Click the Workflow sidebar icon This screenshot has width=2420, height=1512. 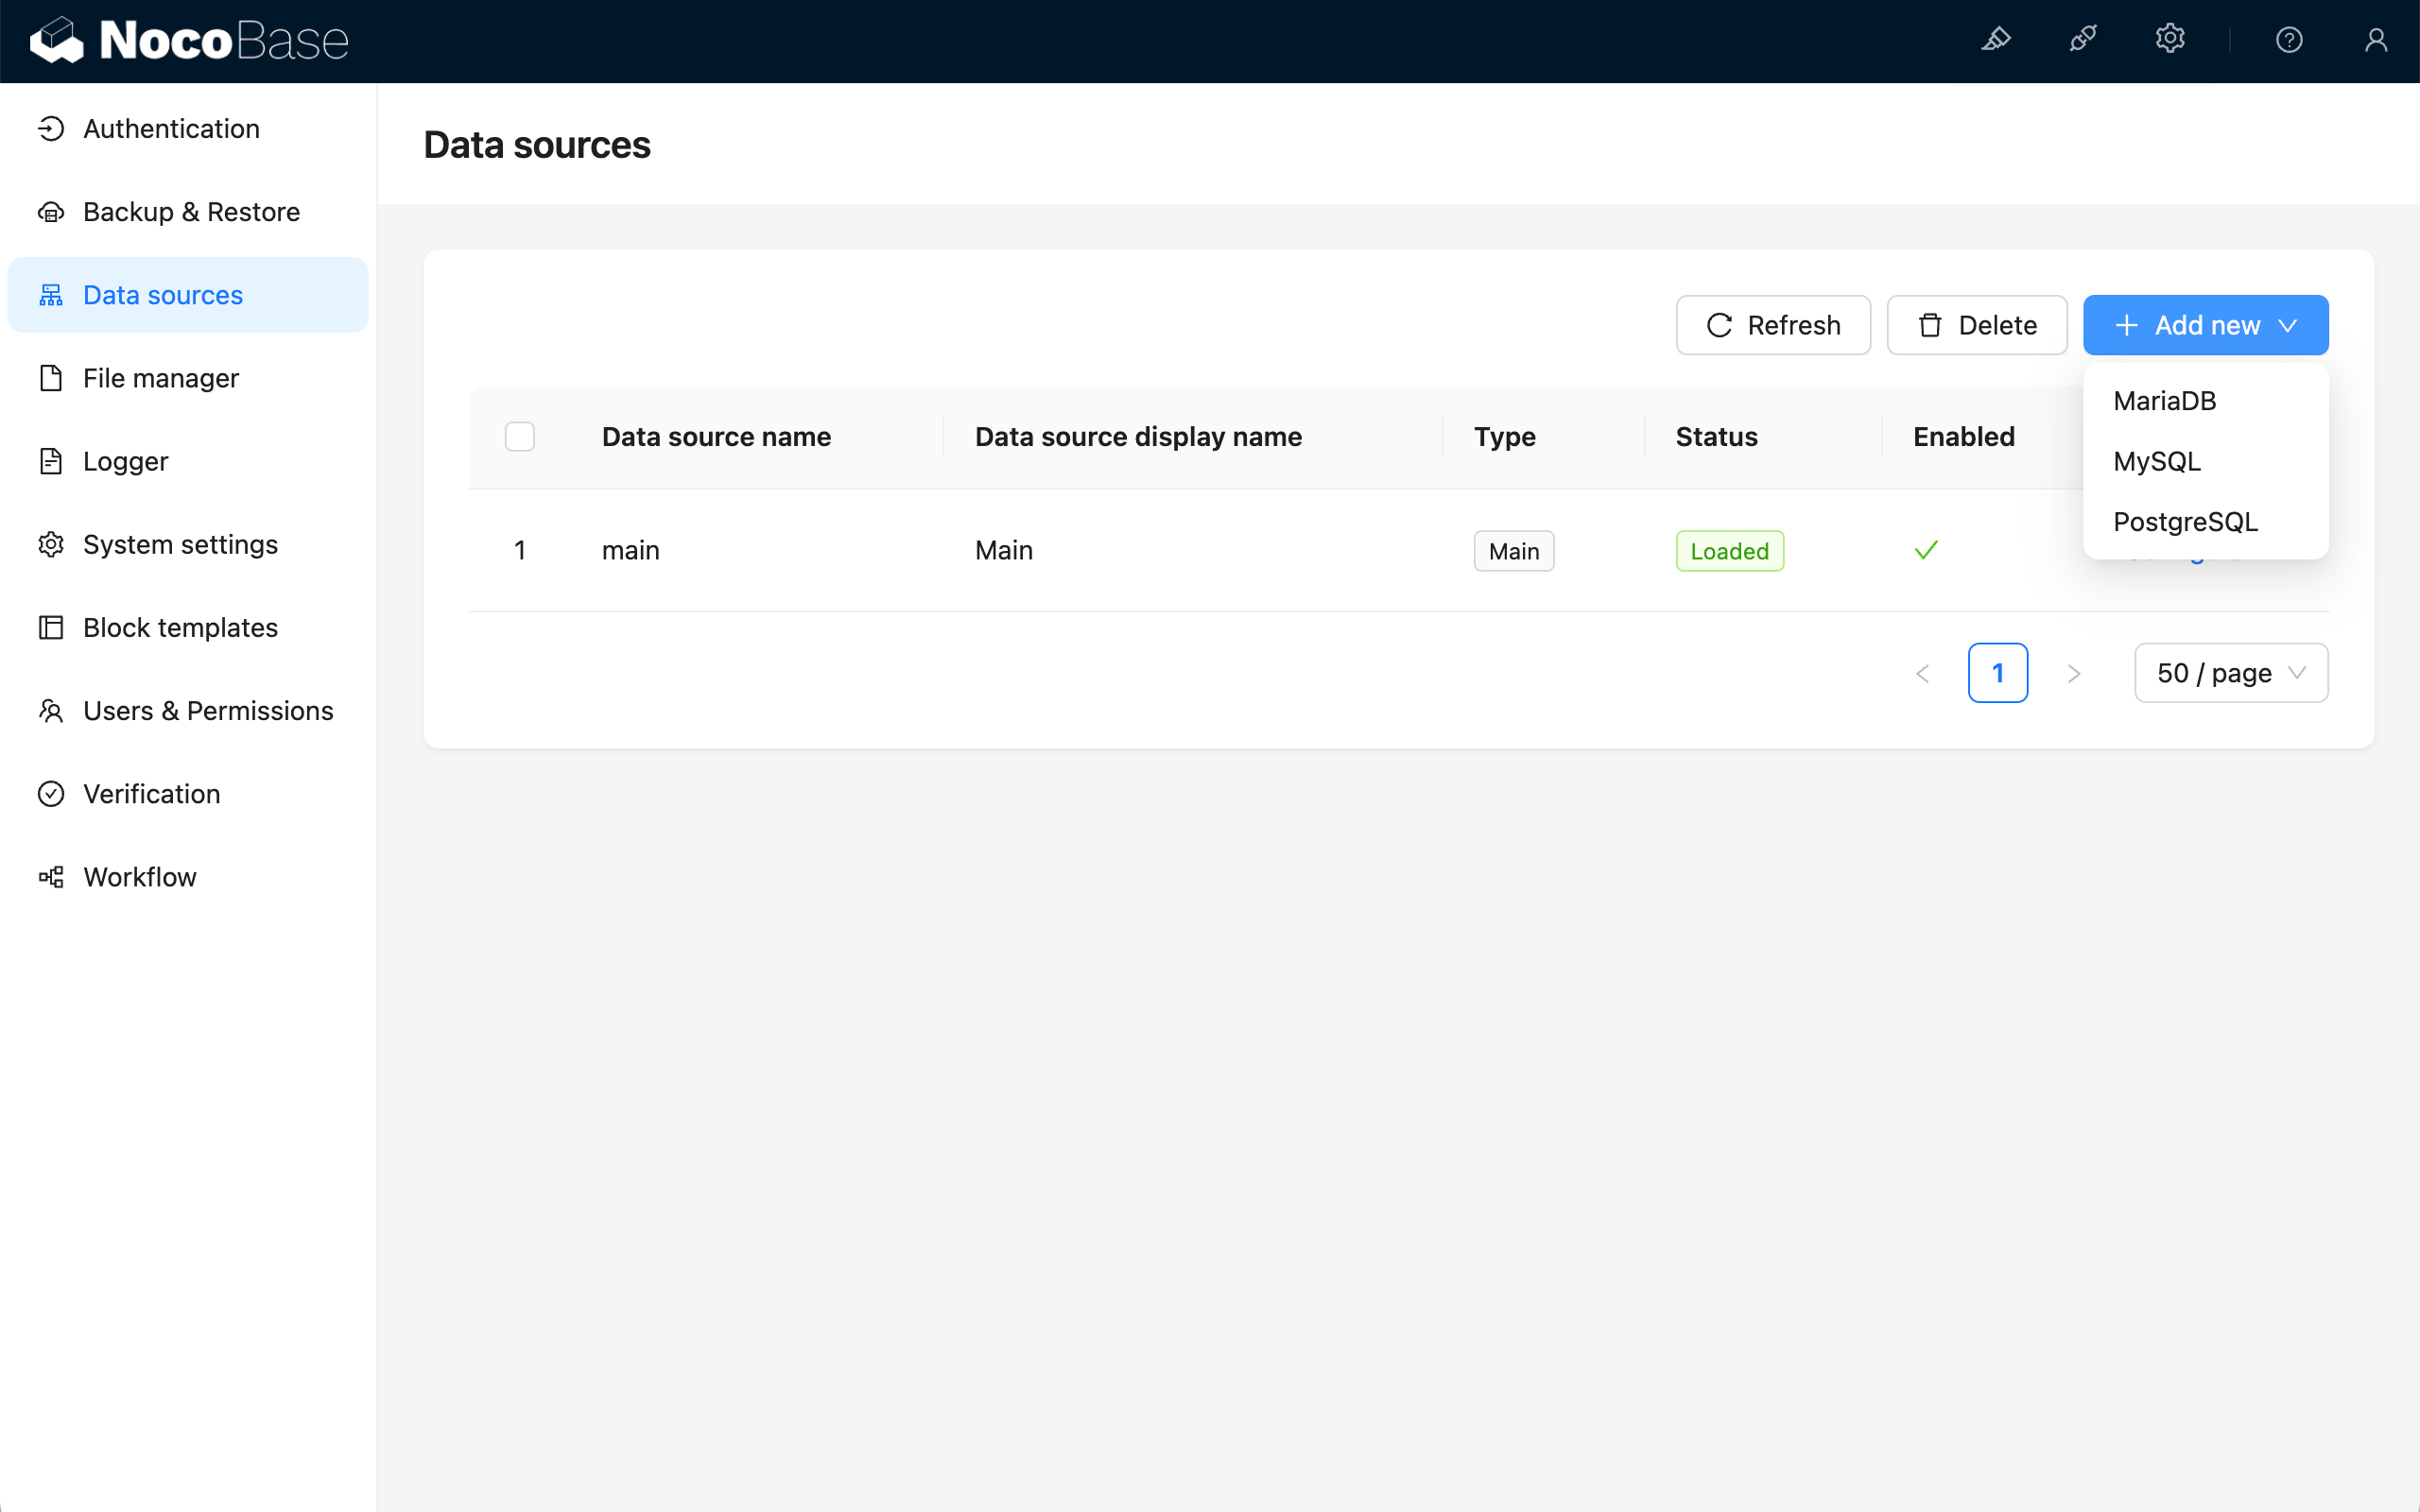(x=52, y=876)
